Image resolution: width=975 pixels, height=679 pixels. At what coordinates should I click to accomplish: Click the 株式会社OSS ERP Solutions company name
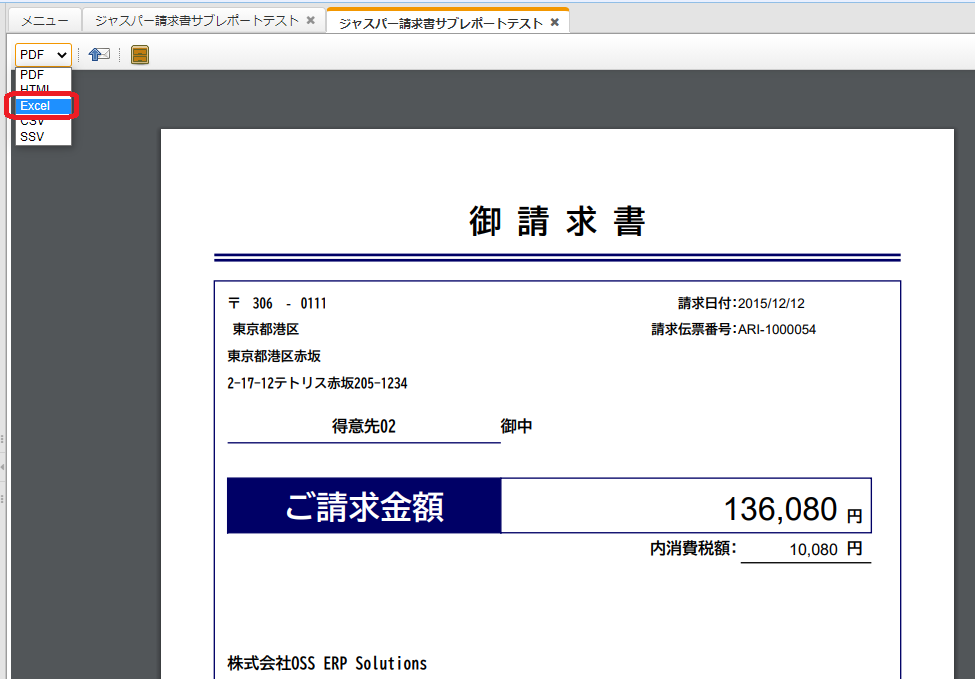pos(327,663)
